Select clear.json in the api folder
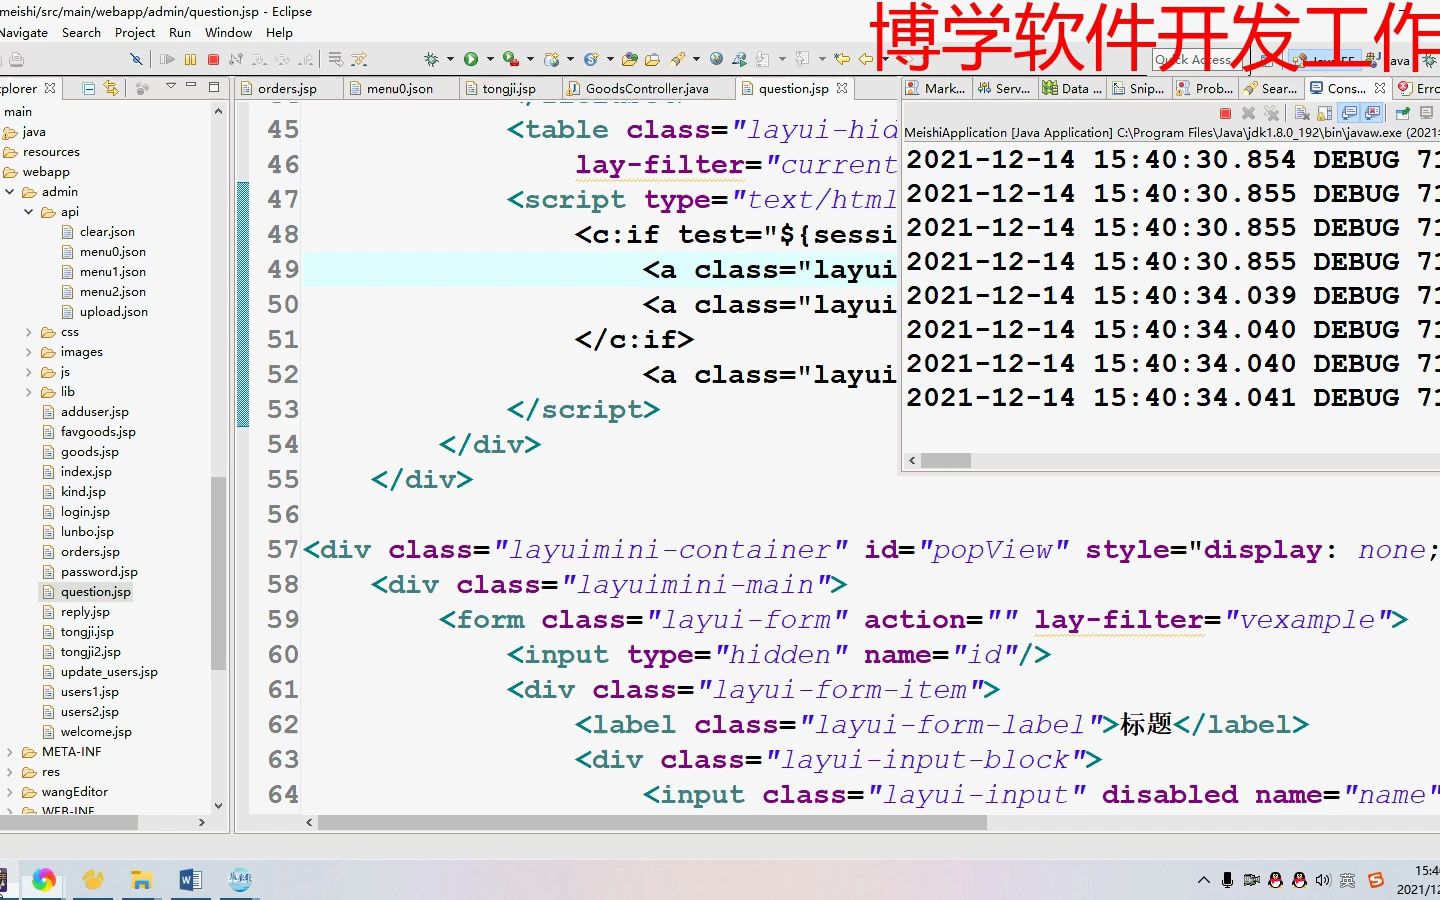The width and height of the screenshot is (1440, 900). point(107,232)
